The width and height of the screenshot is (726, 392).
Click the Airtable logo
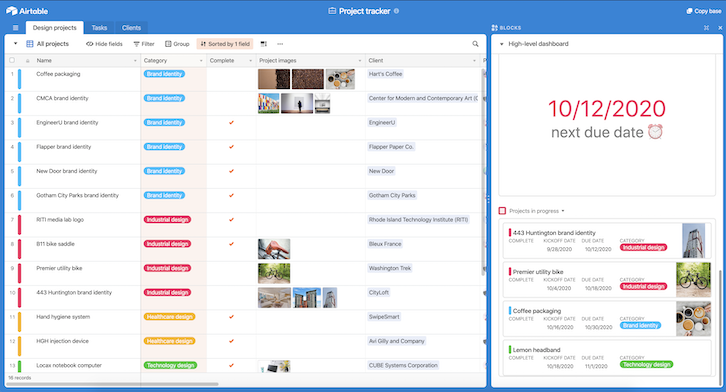(27, 11)
